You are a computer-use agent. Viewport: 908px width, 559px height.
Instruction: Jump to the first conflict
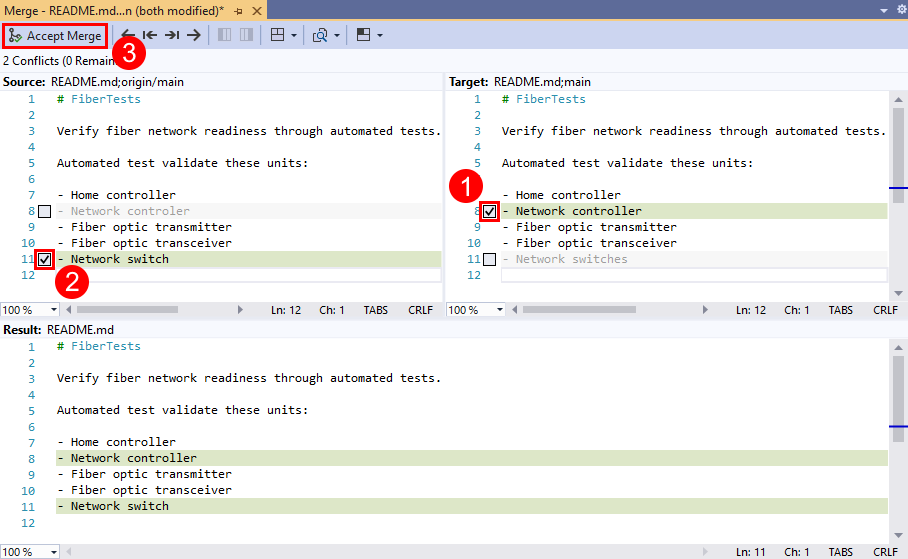[x=150, y=35]
